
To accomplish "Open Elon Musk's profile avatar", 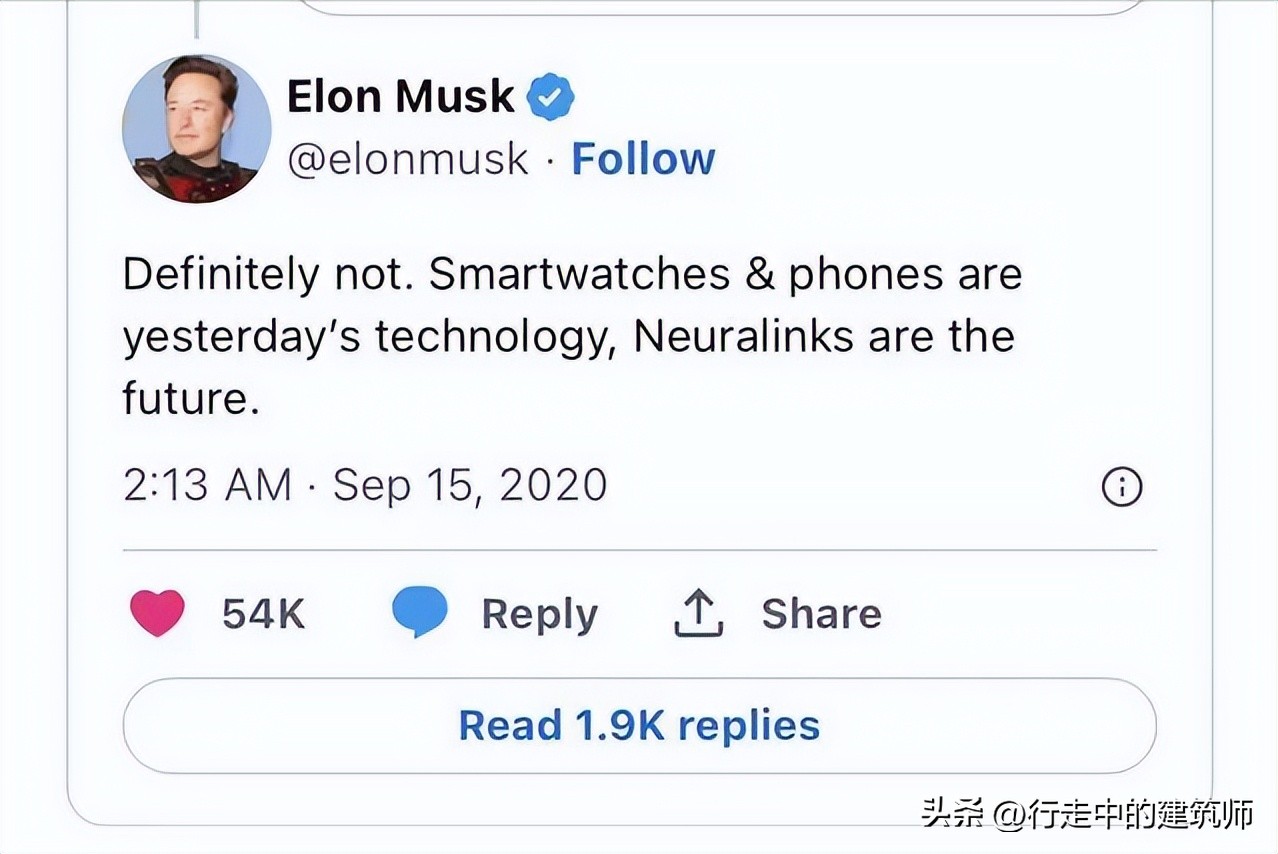I will click(x=196, y=129).
